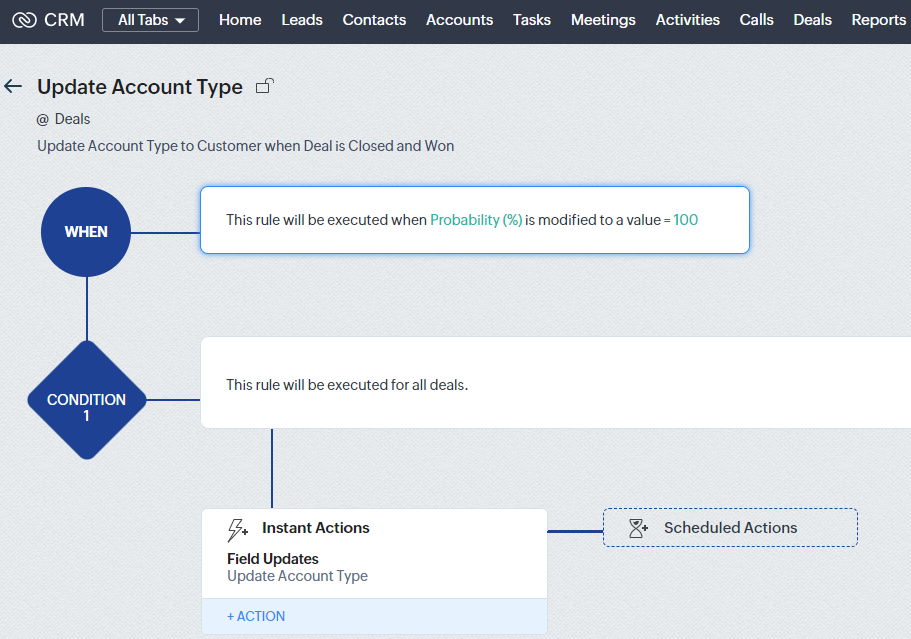Viewport: 911px width, 639px height.
Task: Edit the all deals condition box
Action: coord(555,383)
